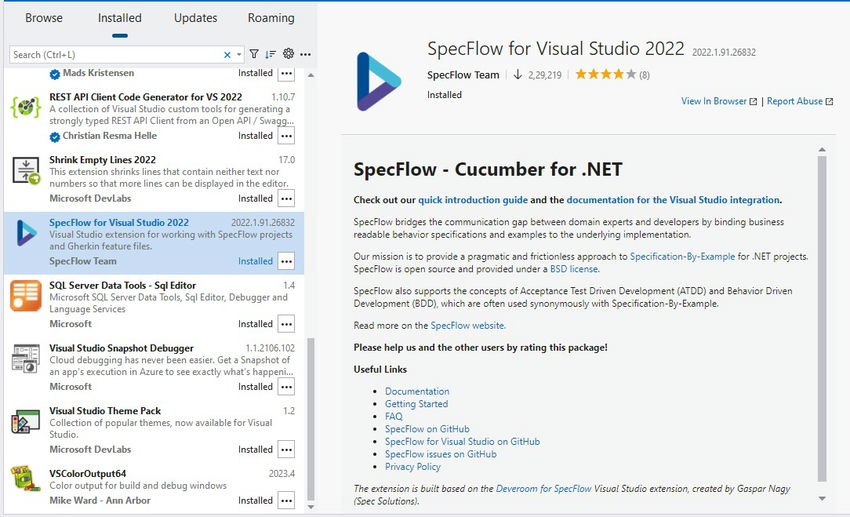Open the sort extensions options
The image size is (850, 517).
click(271, 54)
